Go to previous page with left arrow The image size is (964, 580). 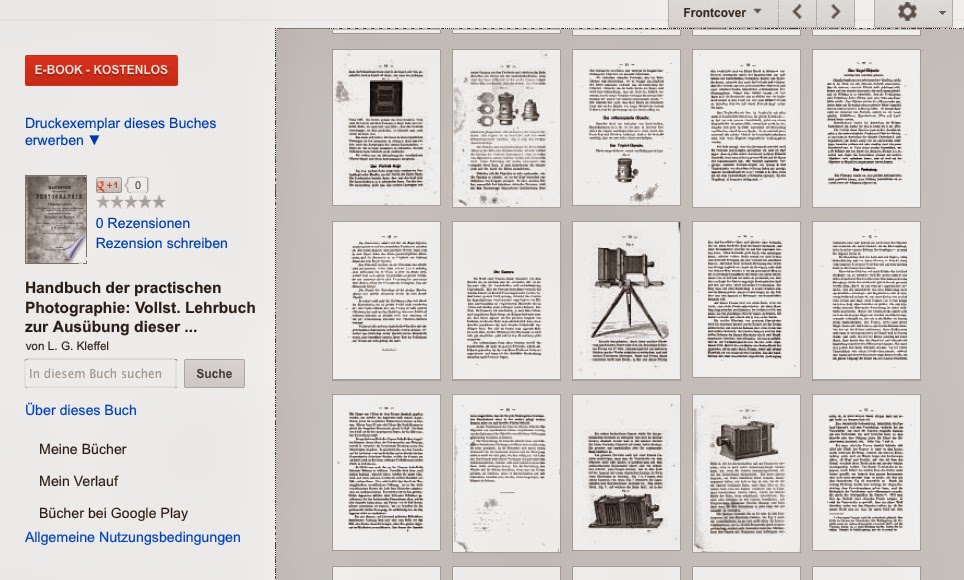pyautogui.click(x=797, y=12)
